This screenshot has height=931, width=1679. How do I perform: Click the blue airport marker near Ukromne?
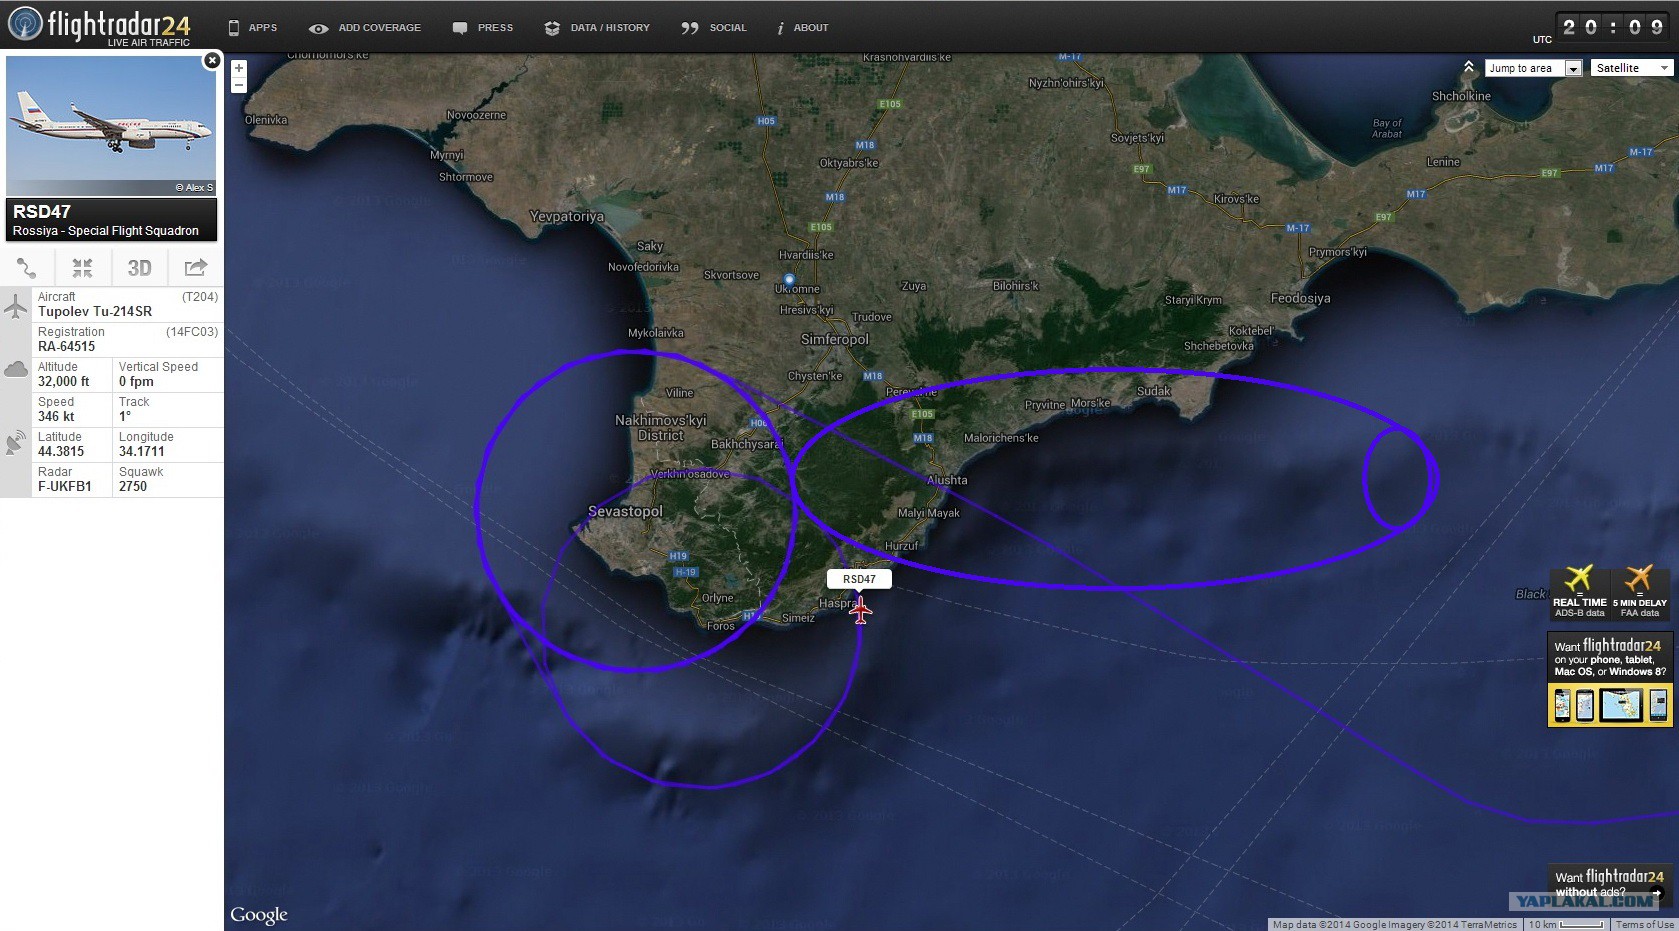pyautogui.click(x=789, y=279)
